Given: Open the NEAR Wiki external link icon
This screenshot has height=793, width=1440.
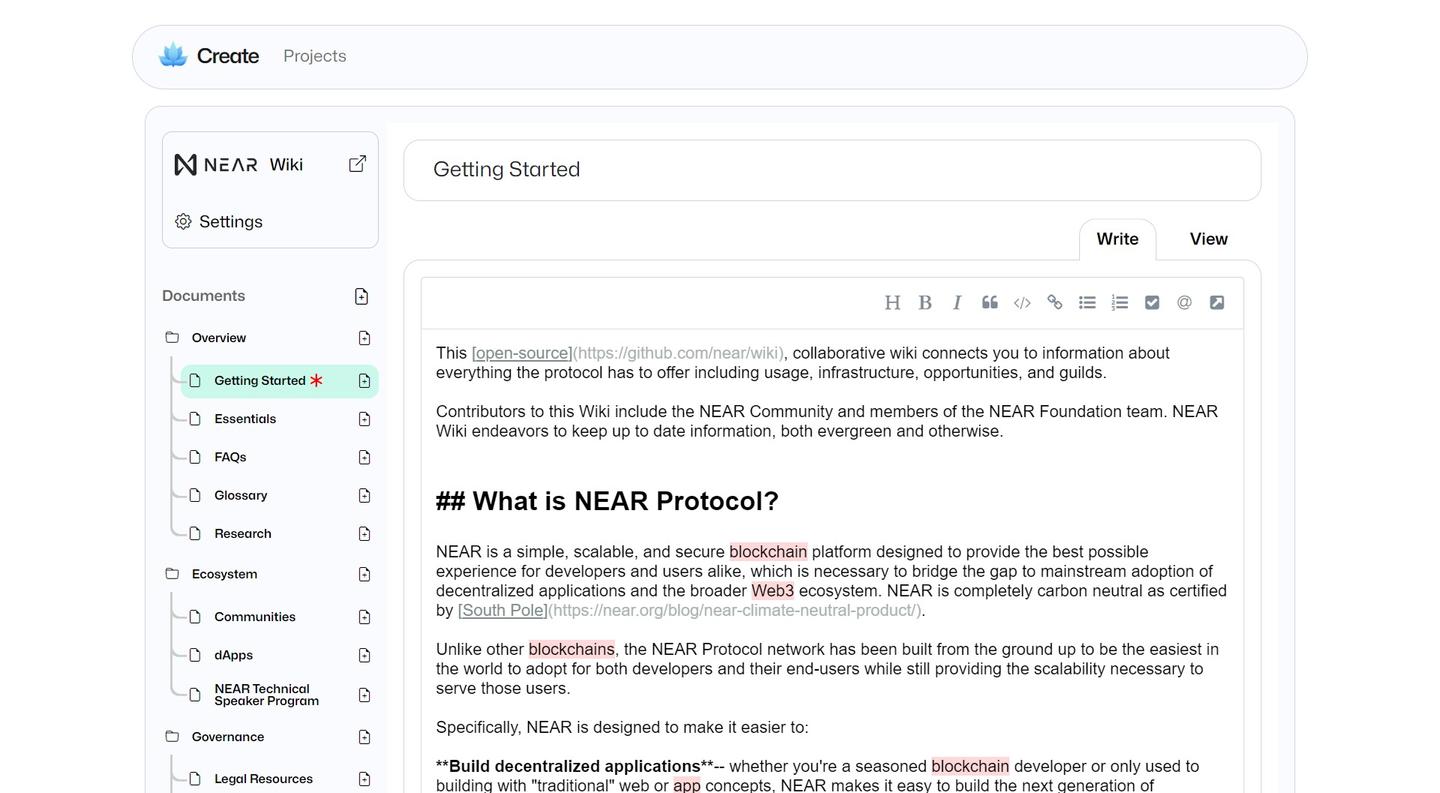Looking at the screenshot, I should pyautogui.click(x=357, y=164).
